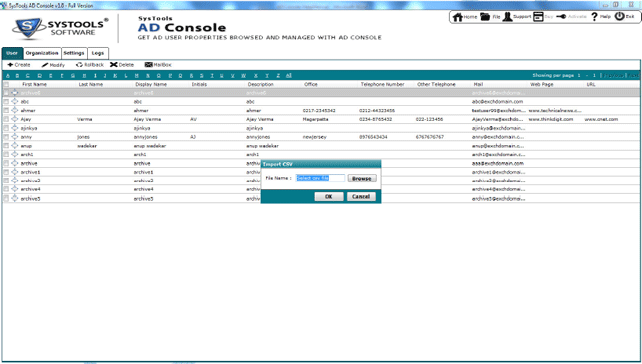
Task: Select the user icon in the Ajay row
Action: pos(15,119)
